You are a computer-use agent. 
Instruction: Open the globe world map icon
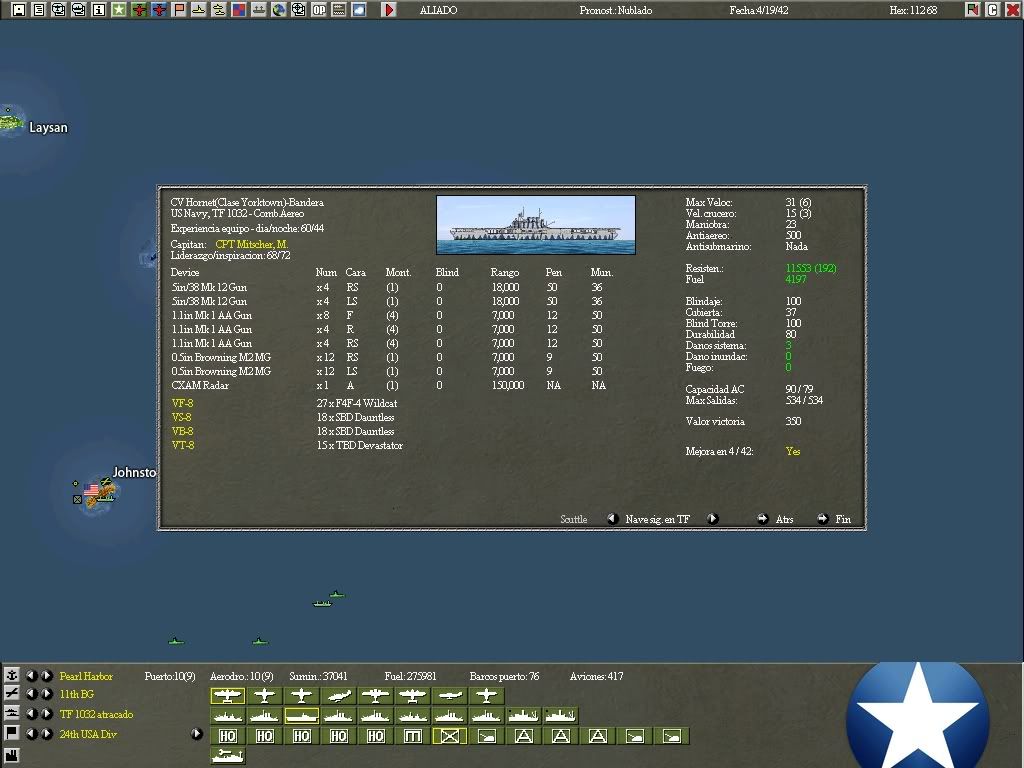click(x=279, y=10)
